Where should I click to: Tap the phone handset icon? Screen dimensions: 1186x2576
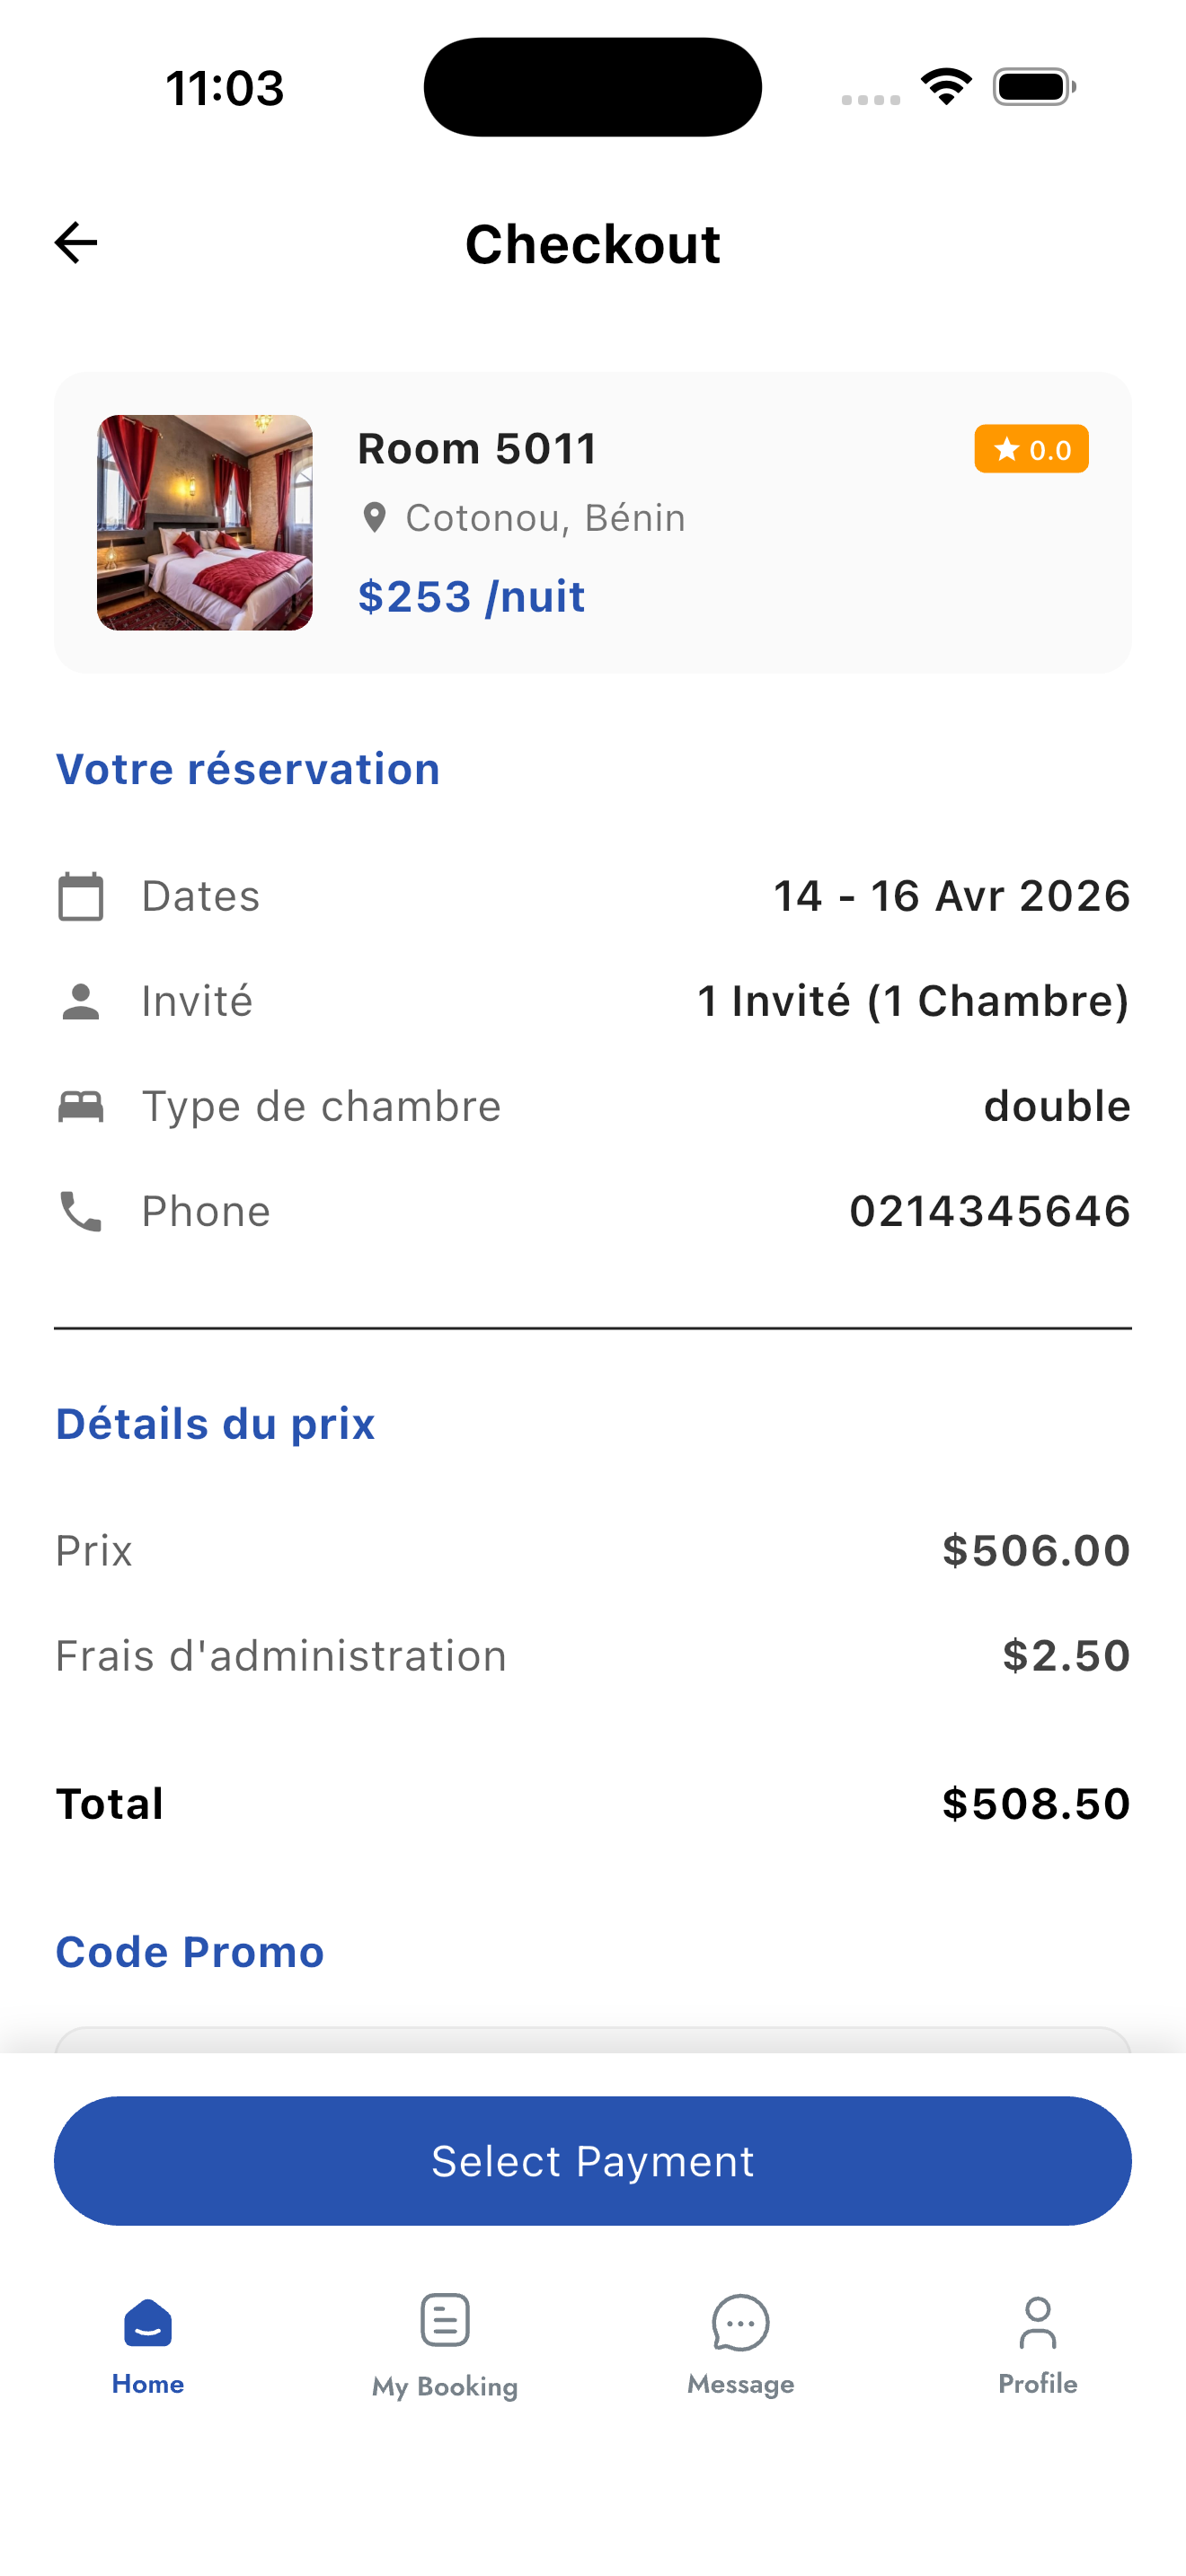(81, 1211)
